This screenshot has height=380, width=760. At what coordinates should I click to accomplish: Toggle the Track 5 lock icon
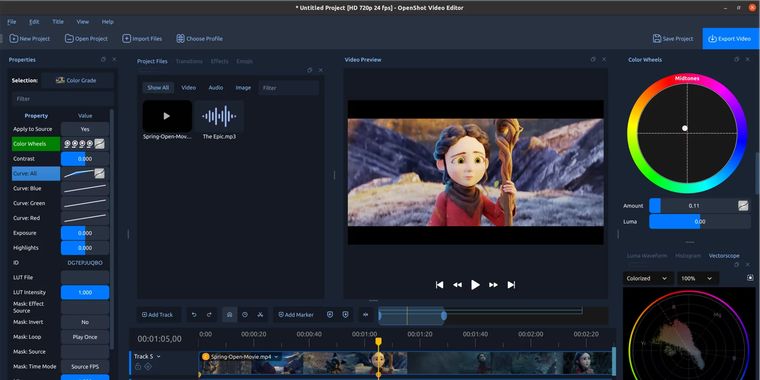pos(138,366)
